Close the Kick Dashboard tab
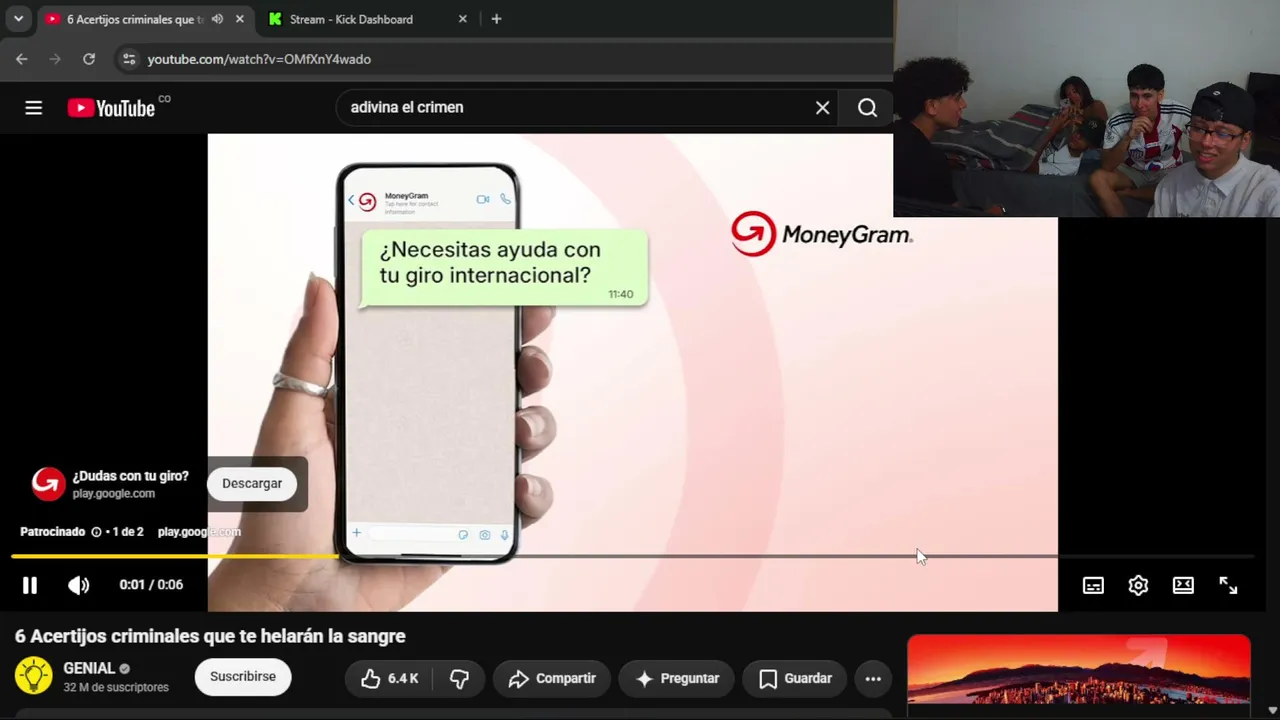The width and height of the screenshot is (1280, 720). point(462,19)
